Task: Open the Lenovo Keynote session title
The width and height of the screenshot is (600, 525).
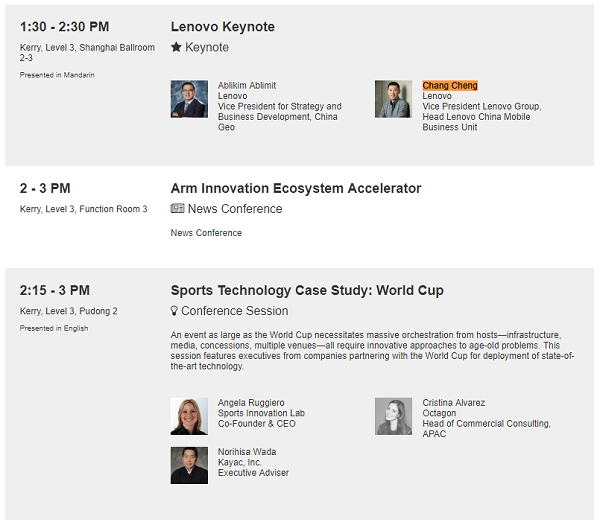Action: click(223, 27)
